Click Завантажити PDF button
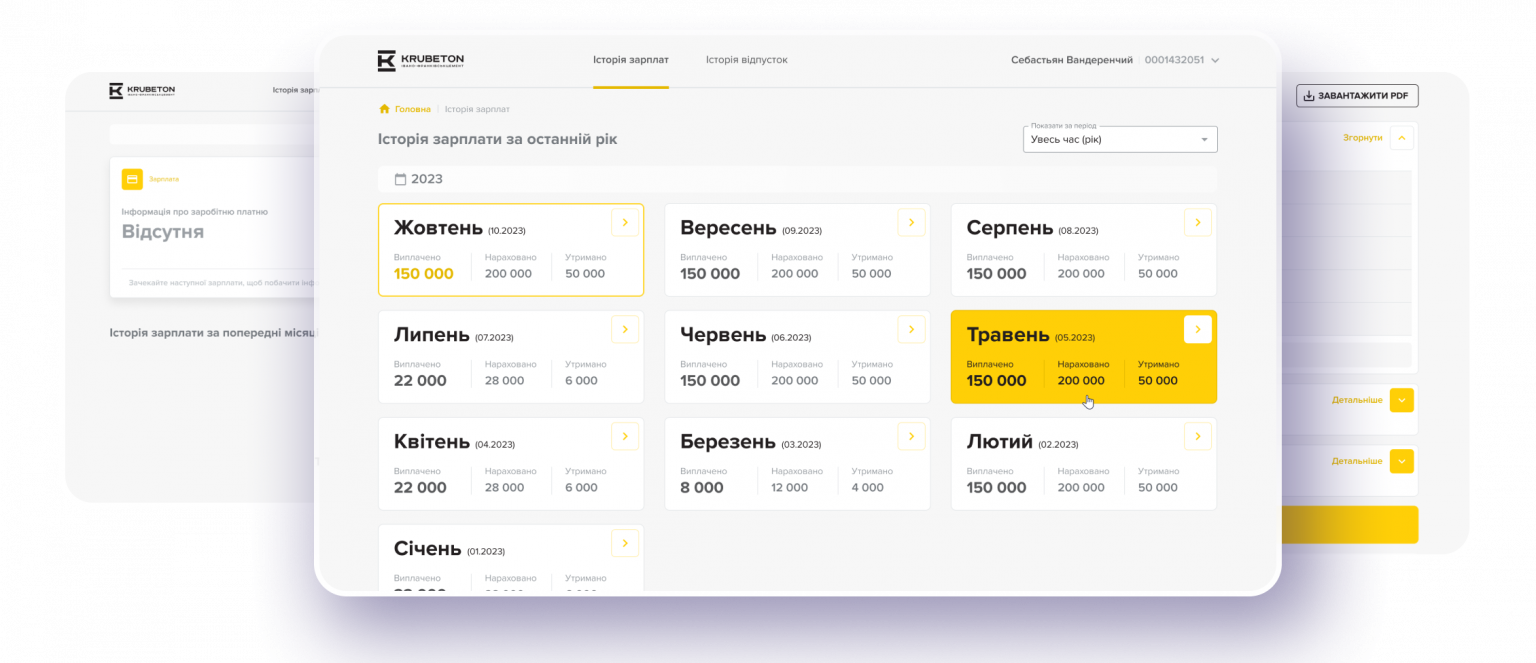 pos(1356,96)
